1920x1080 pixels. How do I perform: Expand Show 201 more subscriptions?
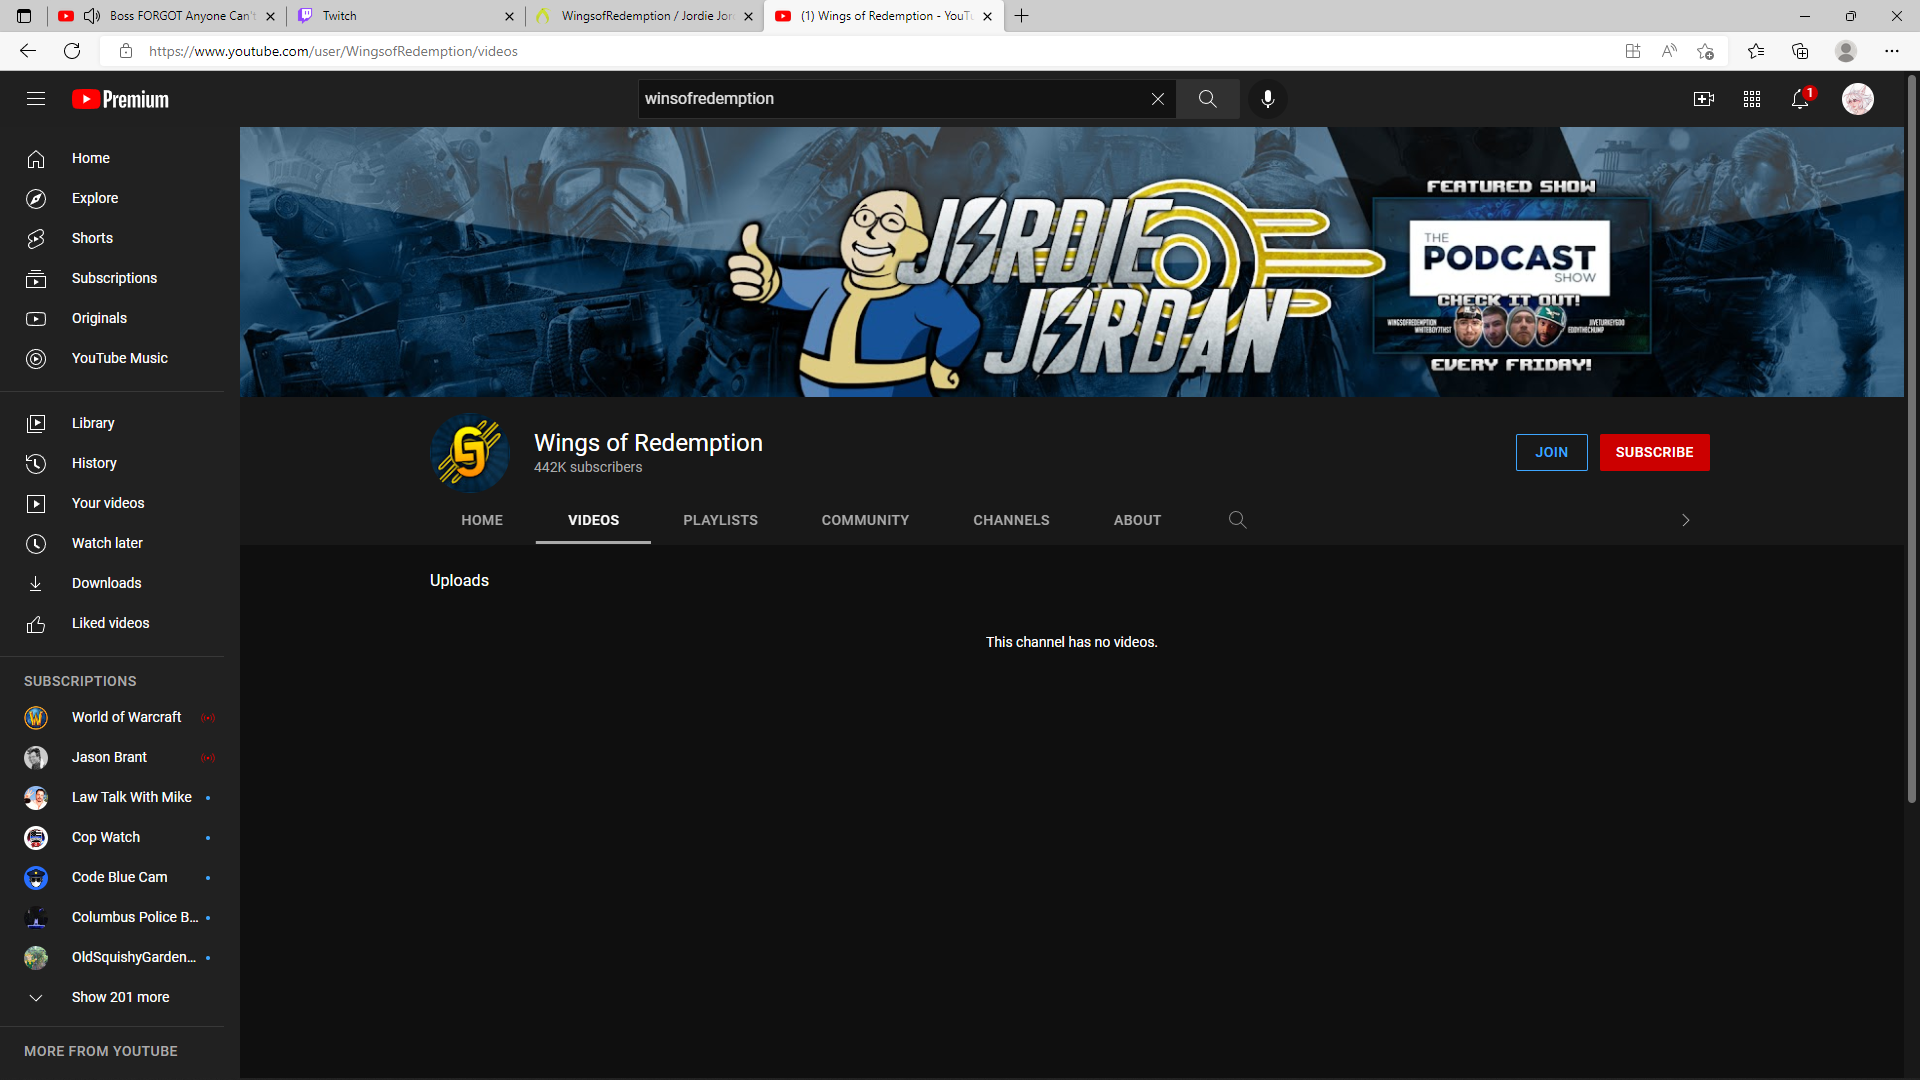click(112, 997)
